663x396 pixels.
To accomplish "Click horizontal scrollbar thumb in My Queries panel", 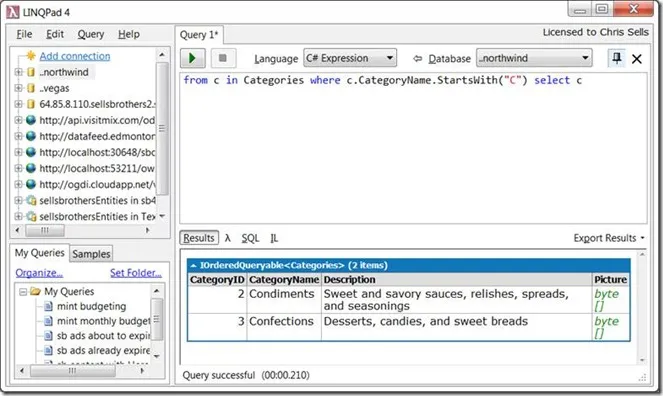I will coord(72,371).
